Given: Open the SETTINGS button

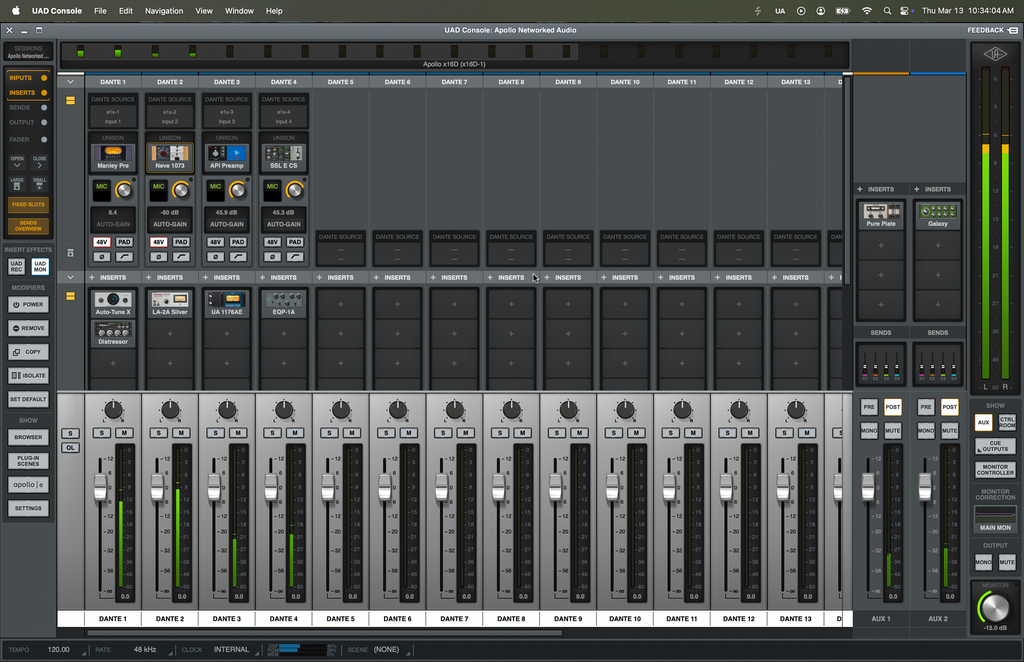Looking at the screenshot, I should coord(28,508).
